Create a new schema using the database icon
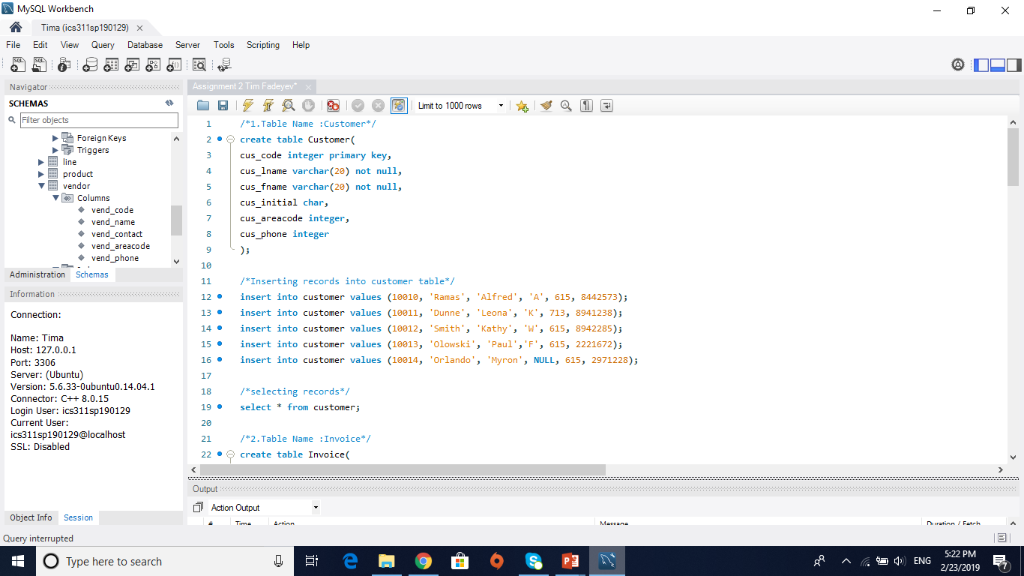This screenshot has height=576, width=1024. tap(91, 63)
